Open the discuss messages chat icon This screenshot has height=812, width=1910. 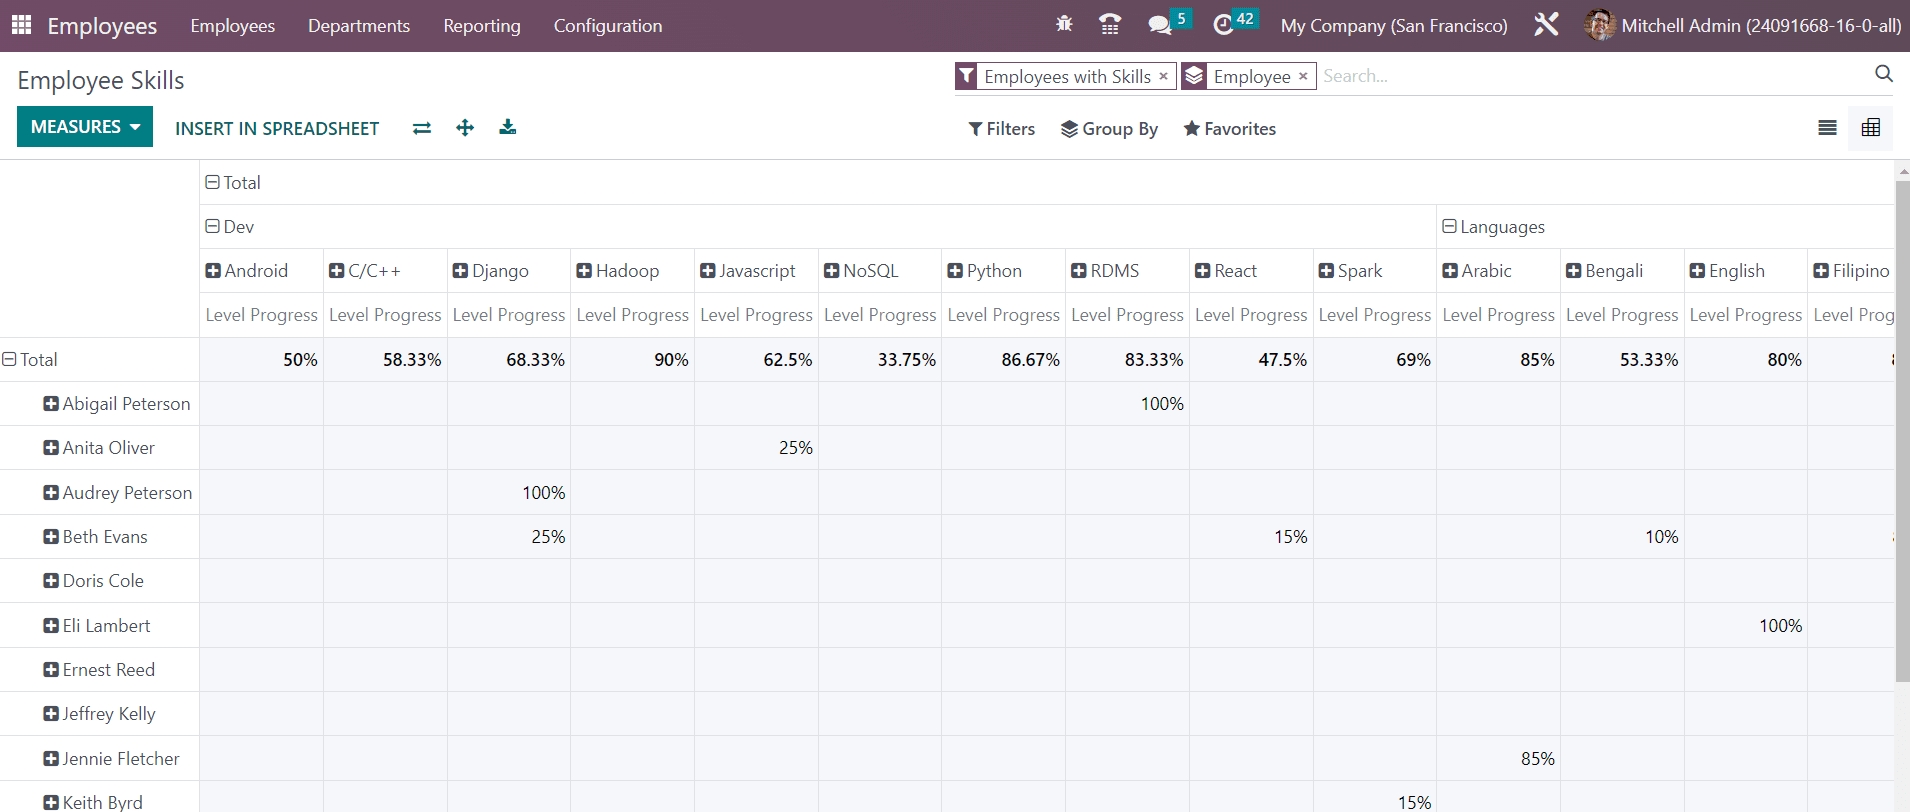[1159, 25]
